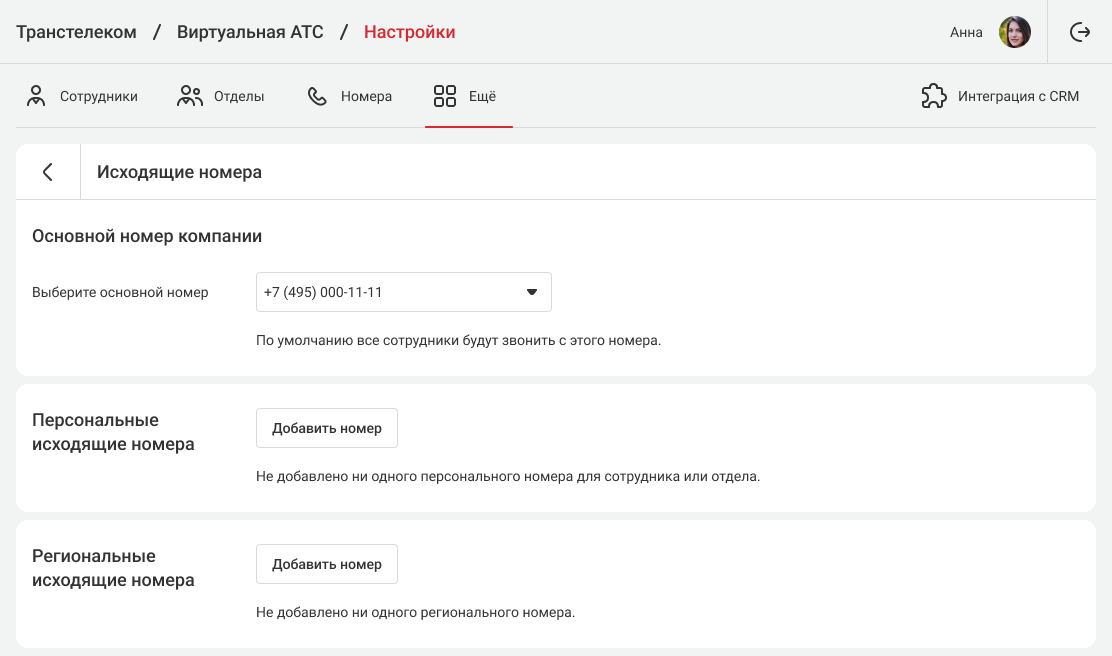Switch to the Сотрудники tab label

point(99,97)
